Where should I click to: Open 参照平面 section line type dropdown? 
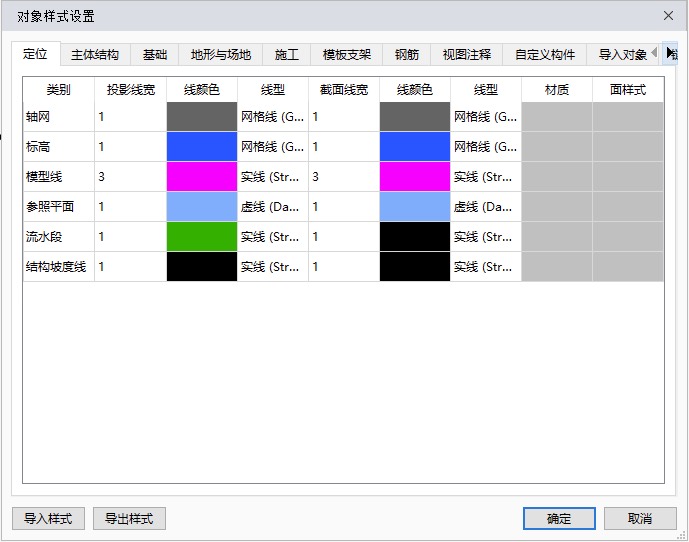(486, 206)
